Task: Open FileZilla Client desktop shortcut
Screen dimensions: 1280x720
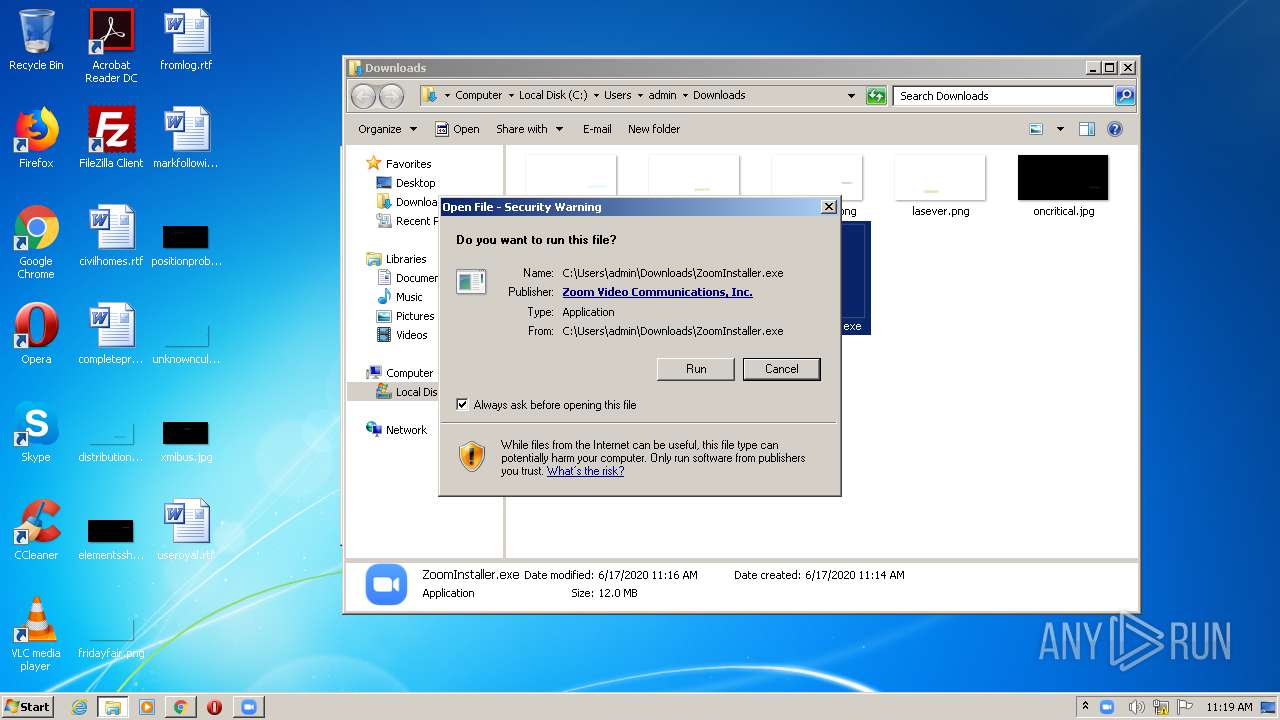Action: tap(111, 138)
